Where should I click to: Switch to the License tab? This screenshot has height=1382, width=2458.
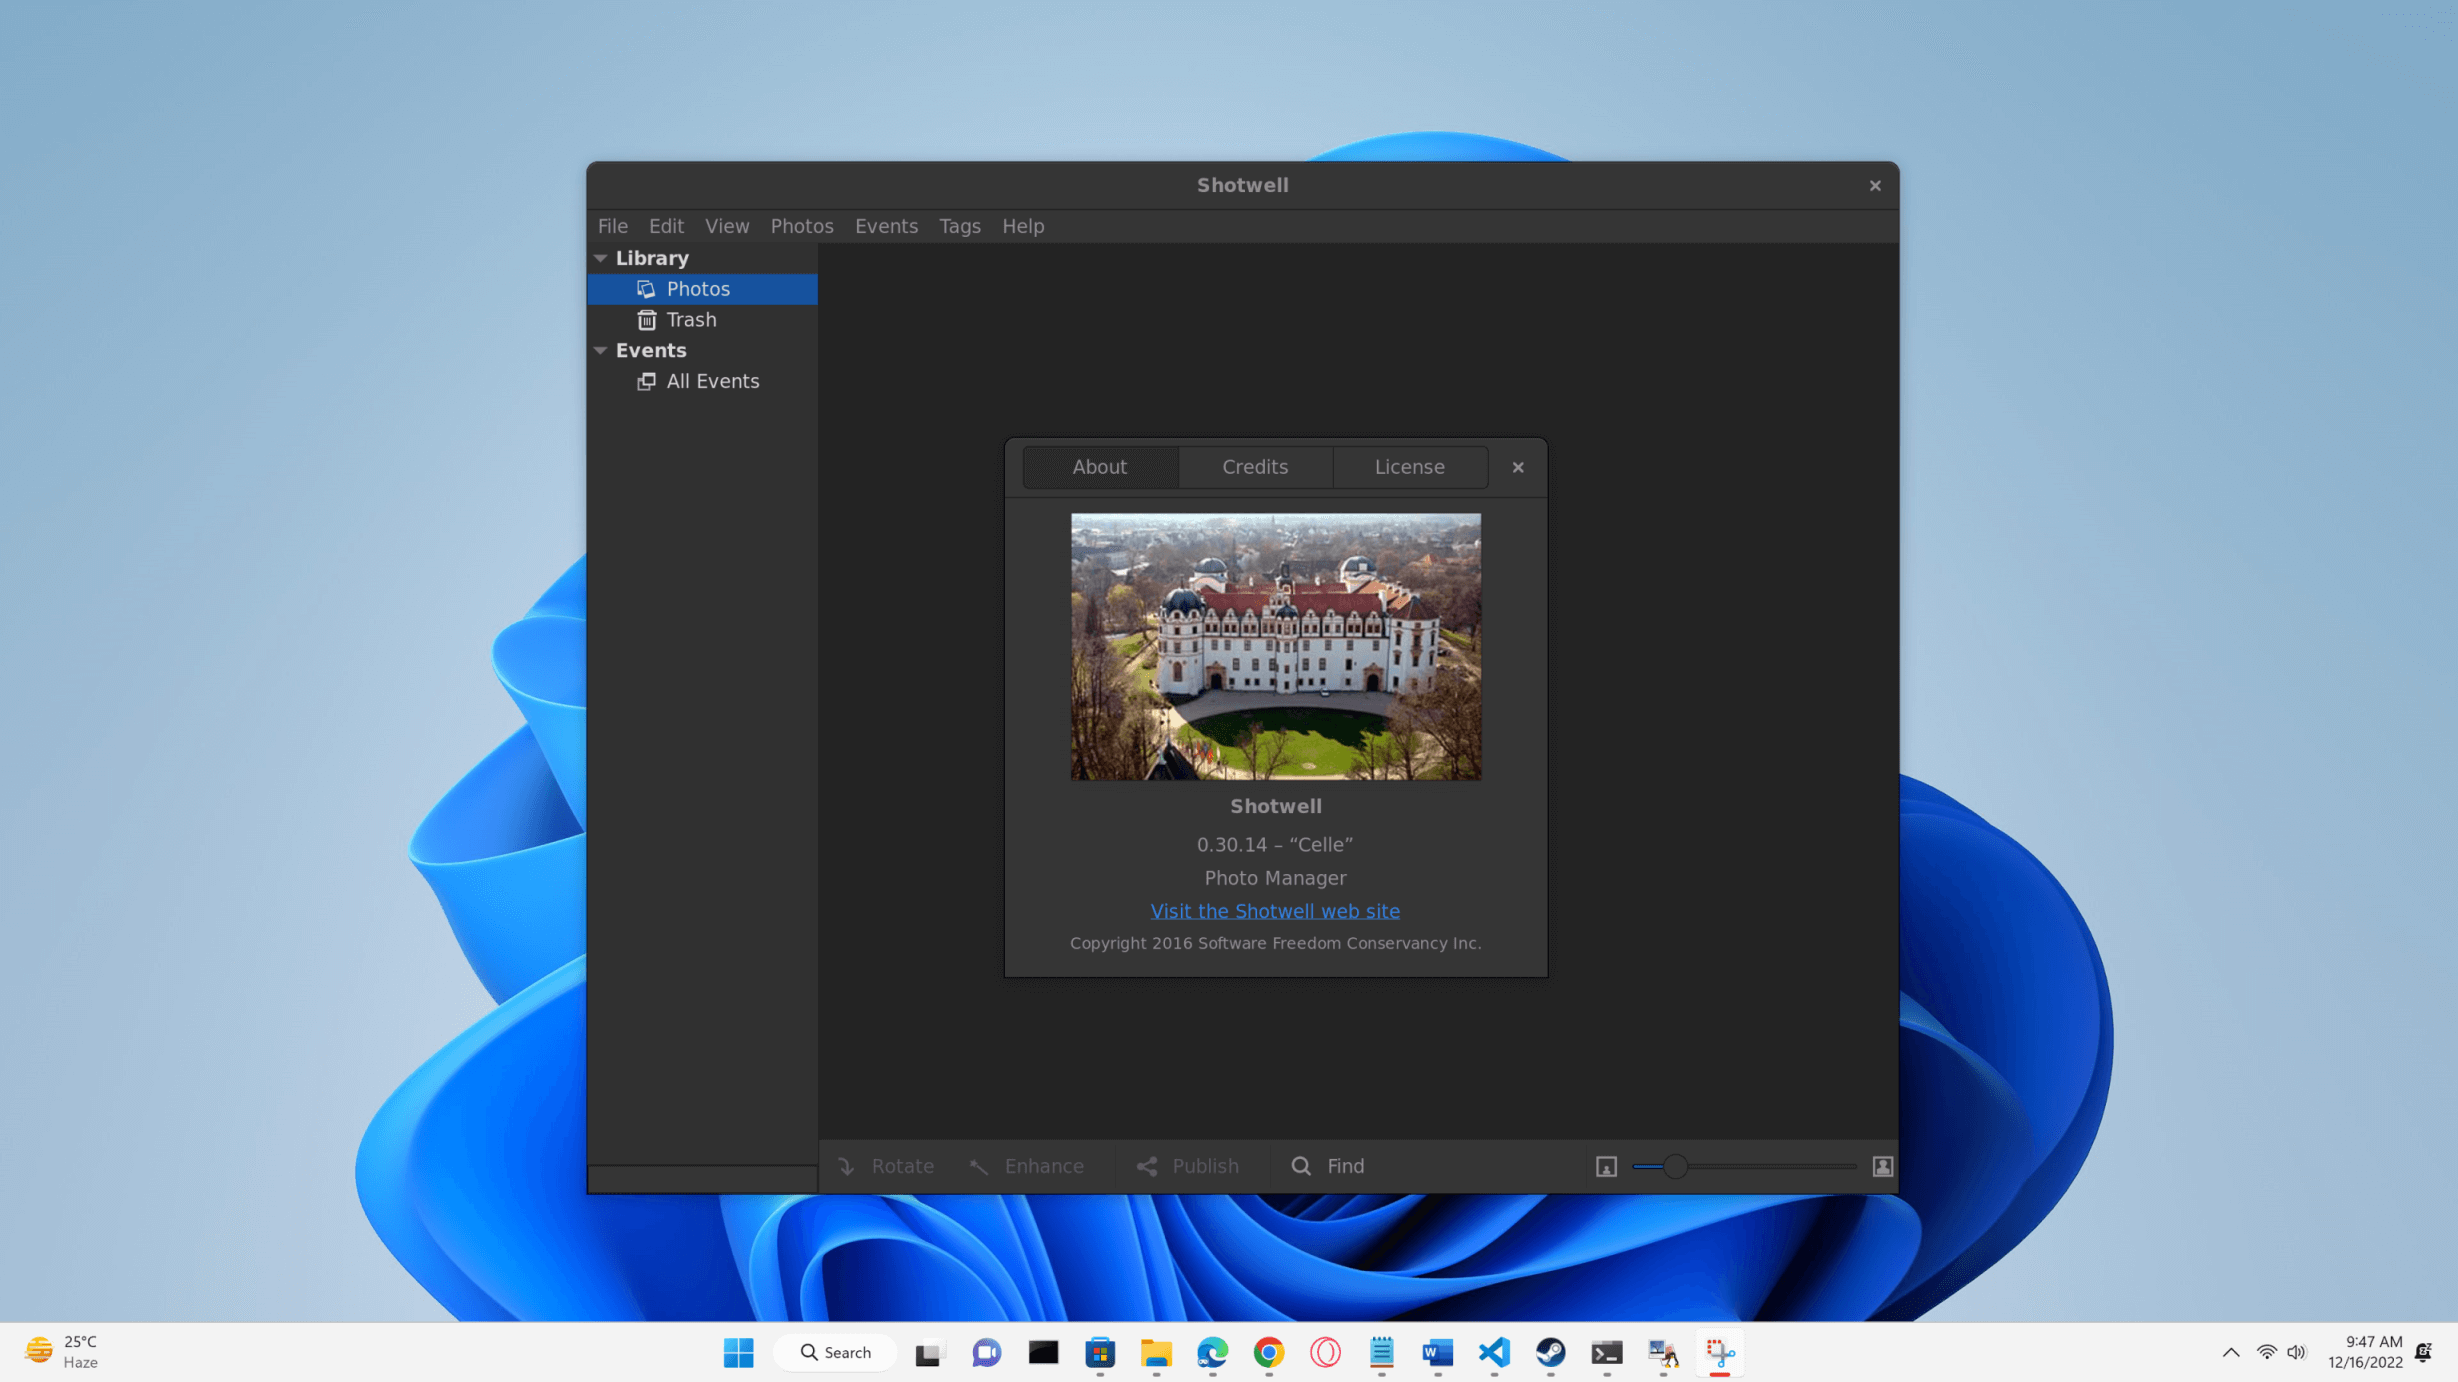[1409, 467]
